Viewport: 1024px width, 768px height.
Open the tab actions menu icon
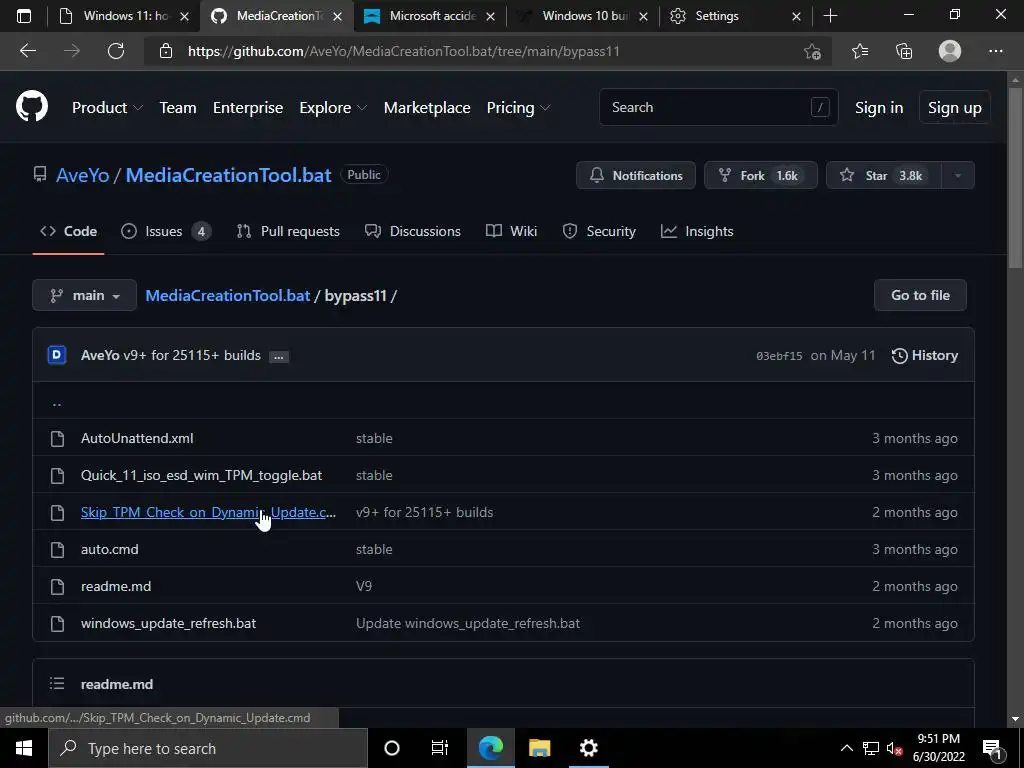24,16
